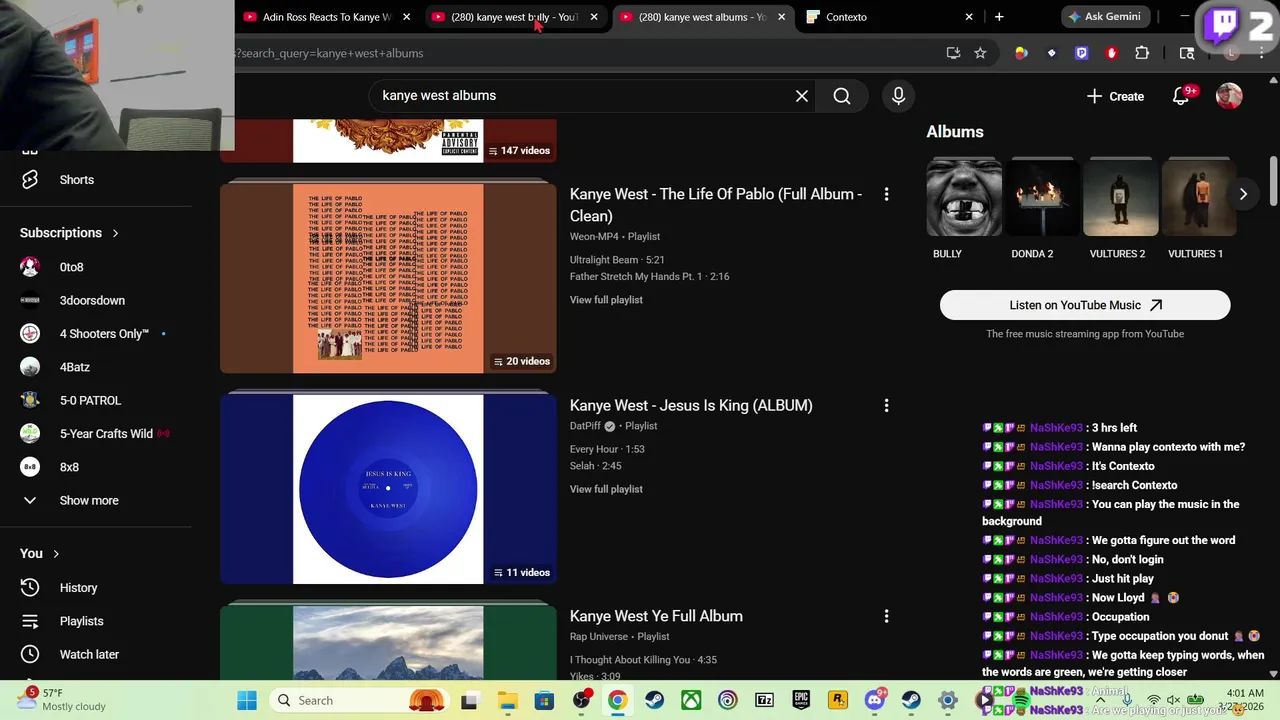Click the Create button
Viewport: 1280px width, 720px height.
(1115, 96)
